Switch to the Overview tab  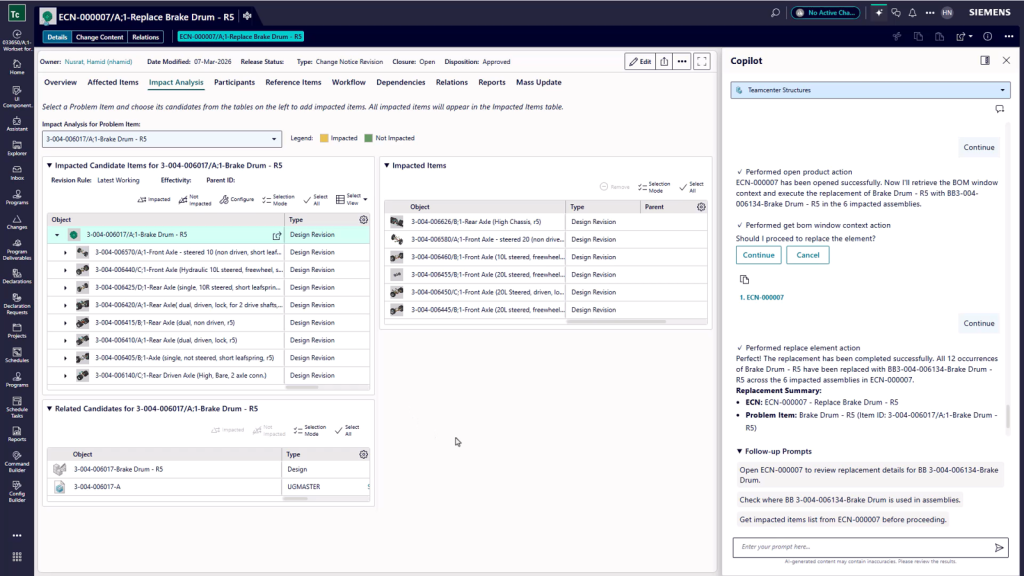[60, 82]
